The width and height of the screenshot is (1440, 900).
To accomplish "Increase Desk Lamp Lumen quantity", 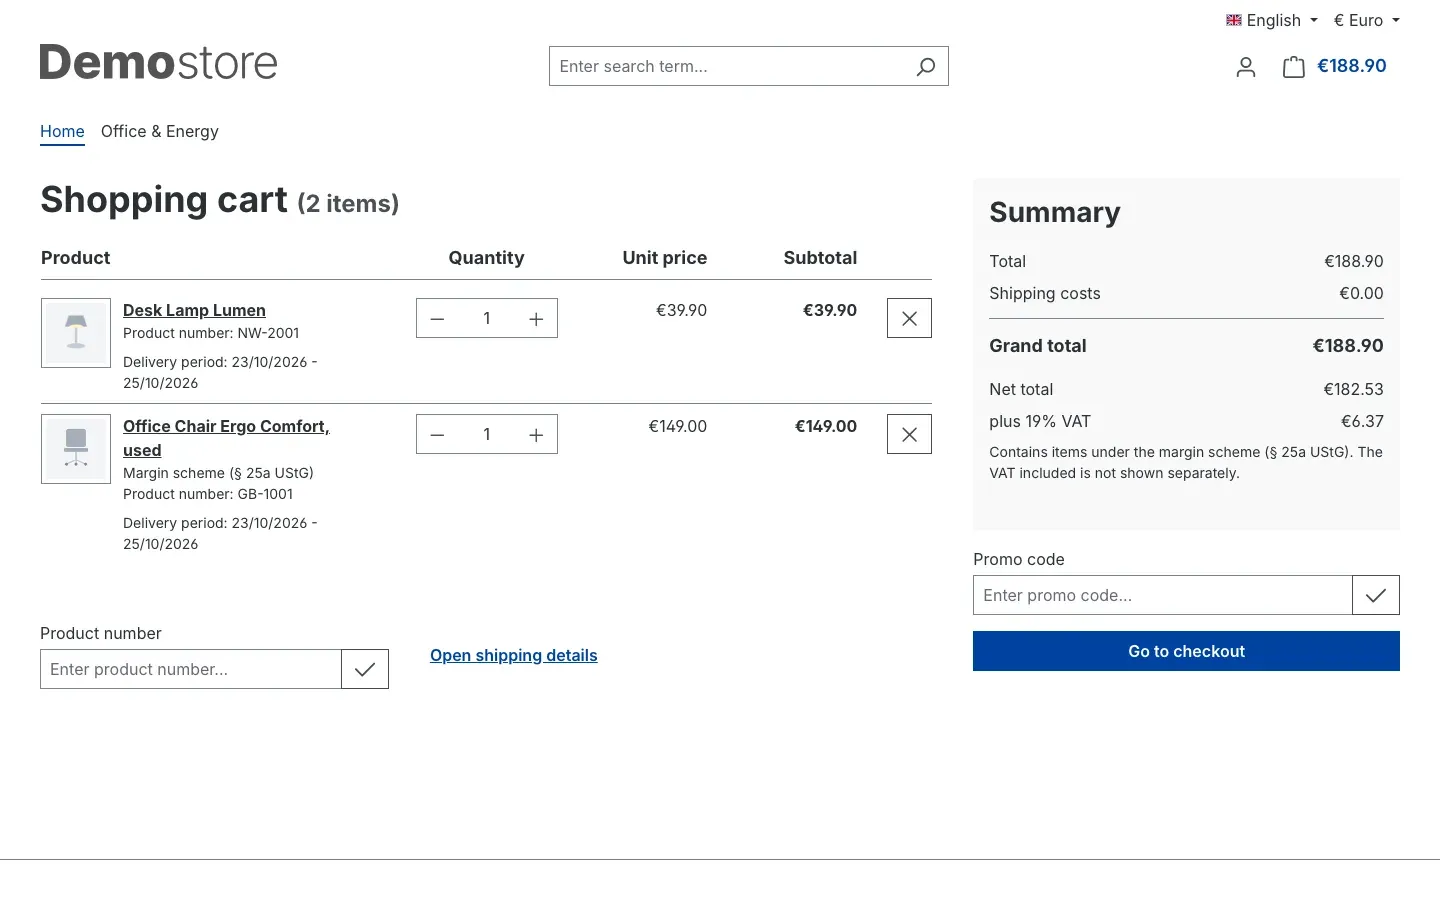I will [536, 319].
